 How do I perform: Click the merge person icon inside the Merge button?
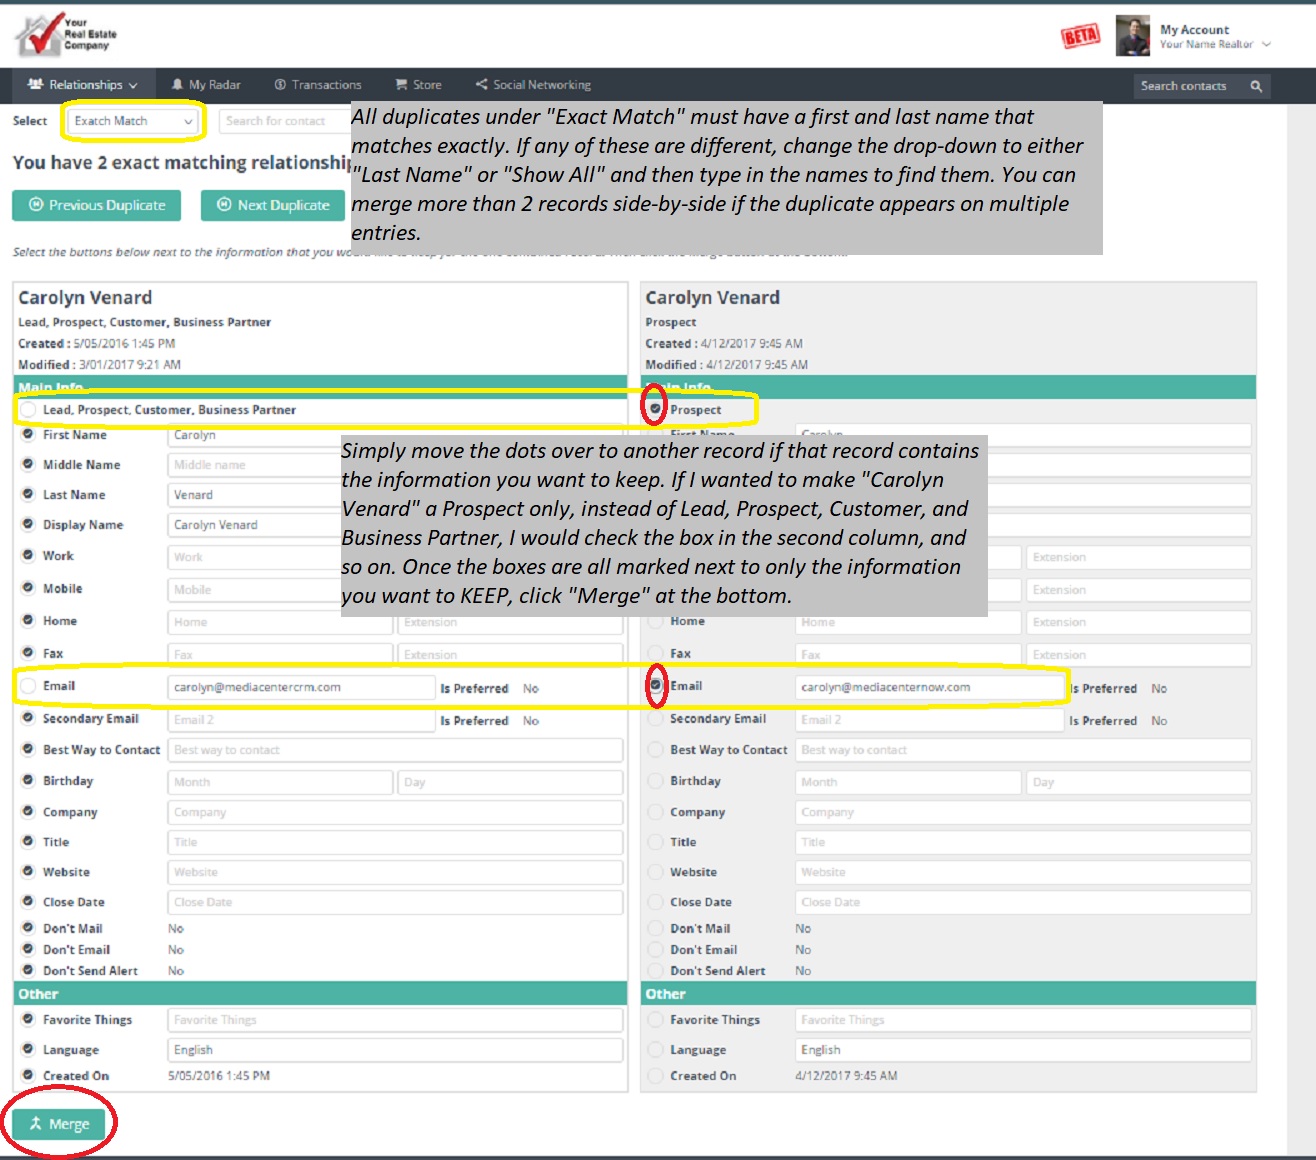point(34,1124)
